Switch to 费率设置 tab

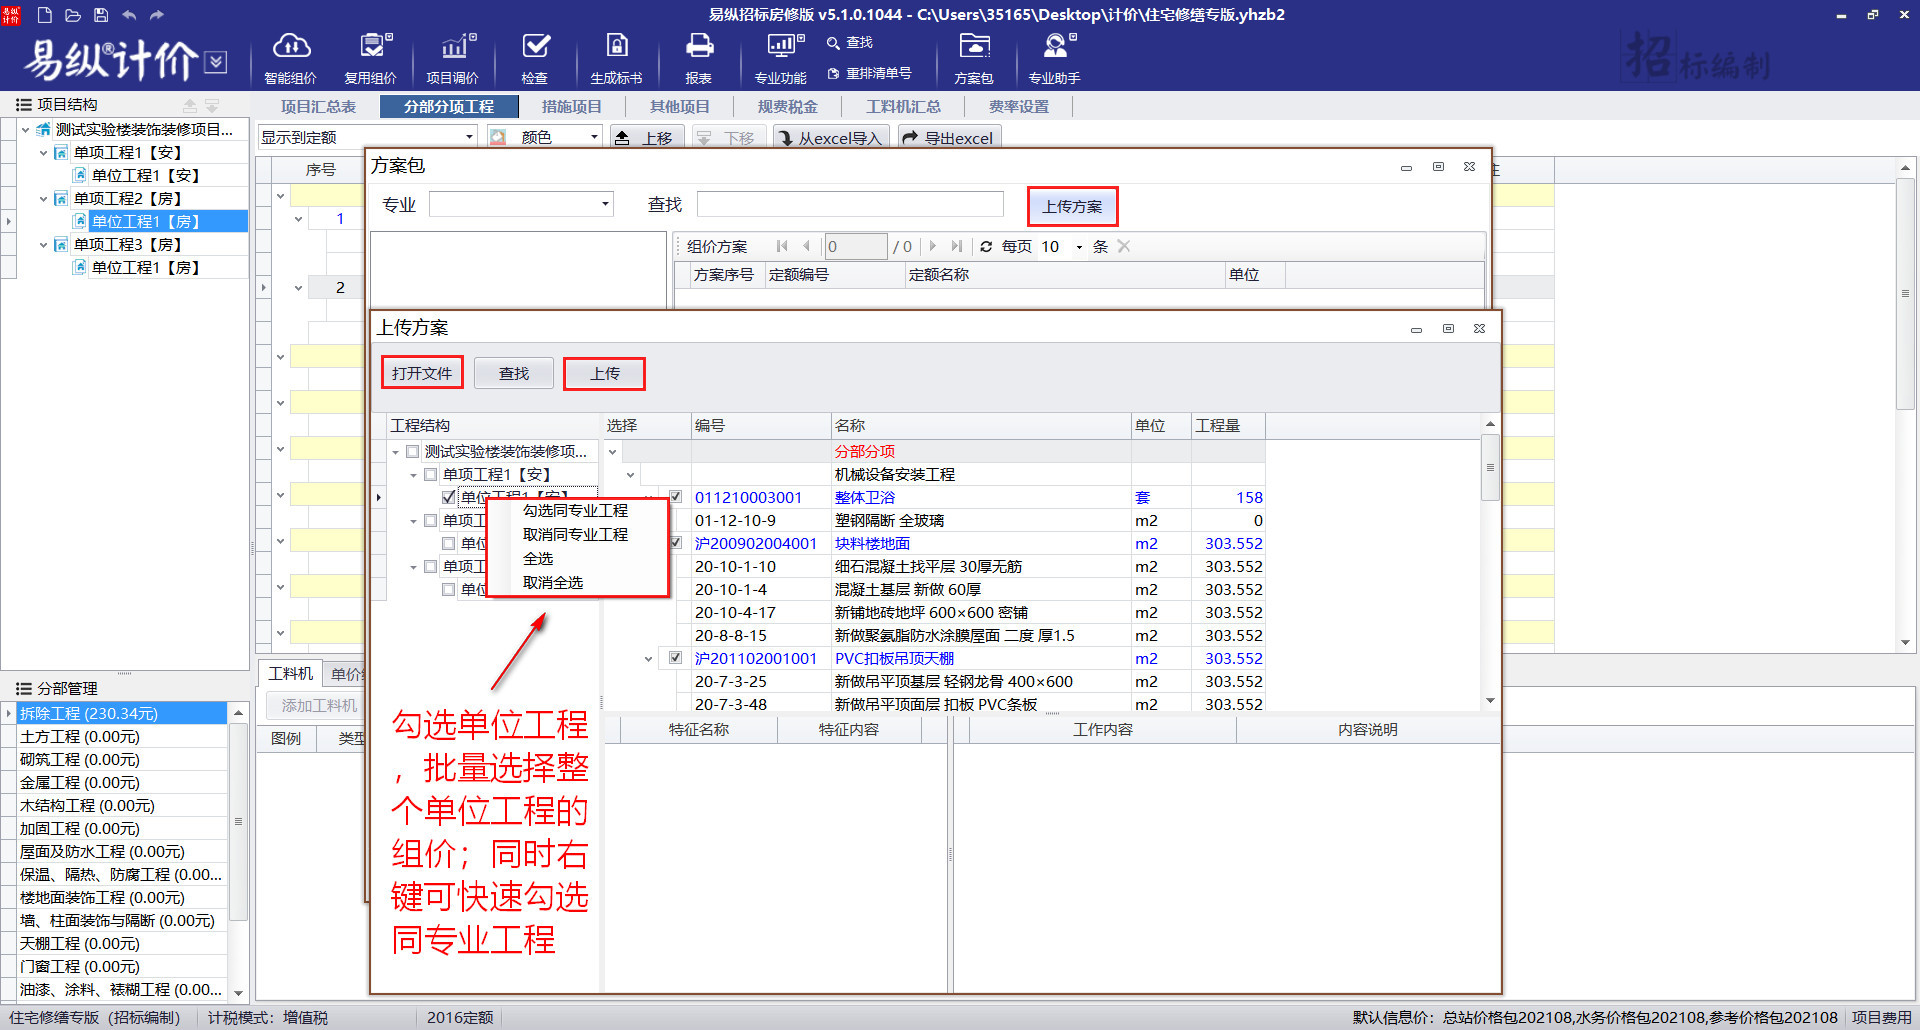(1019, 107)
